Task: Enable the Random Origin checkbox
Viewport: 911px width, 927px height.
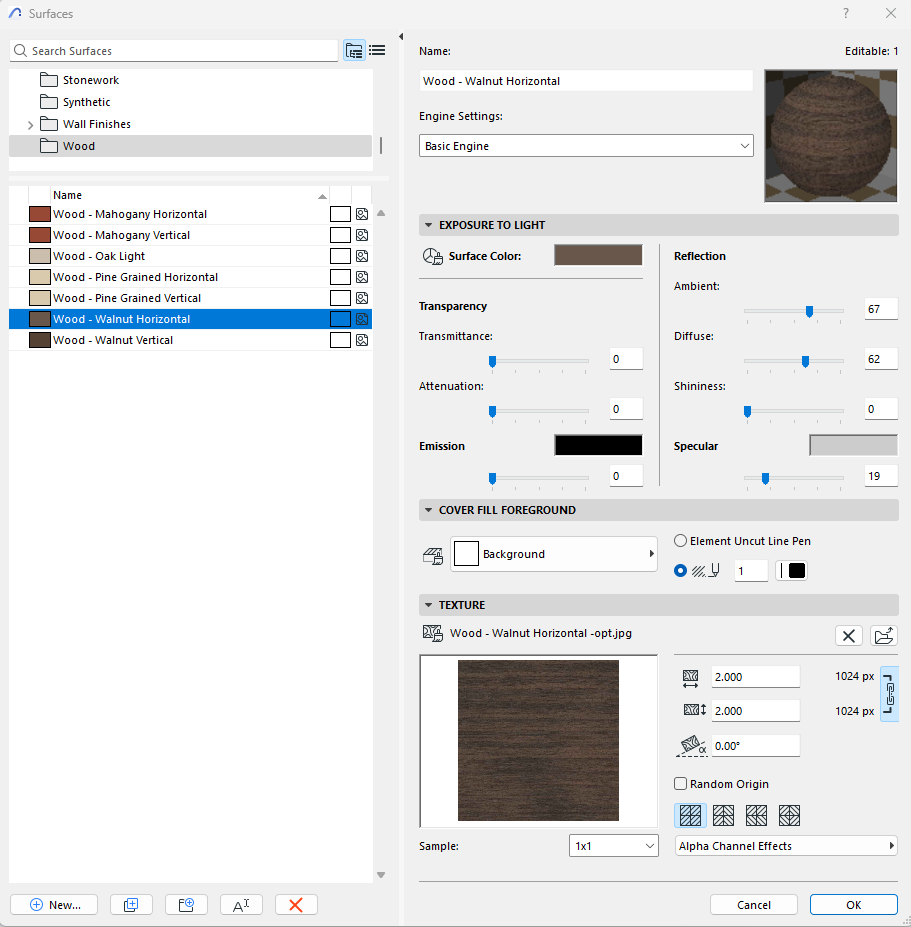Action: pos(681,784)
